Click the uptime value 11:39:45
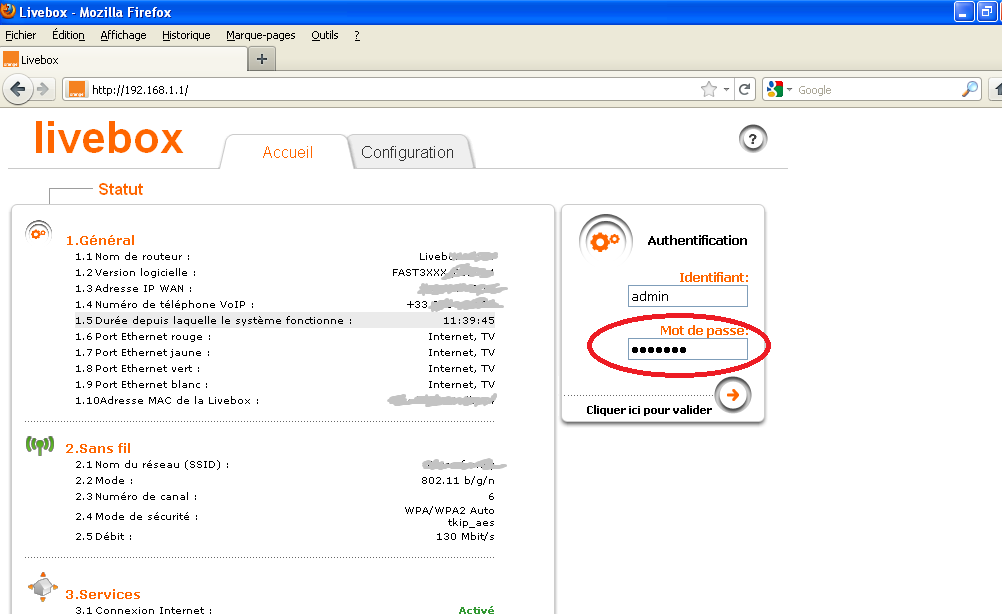The image size is (1002, 614). tap(468, 321)
